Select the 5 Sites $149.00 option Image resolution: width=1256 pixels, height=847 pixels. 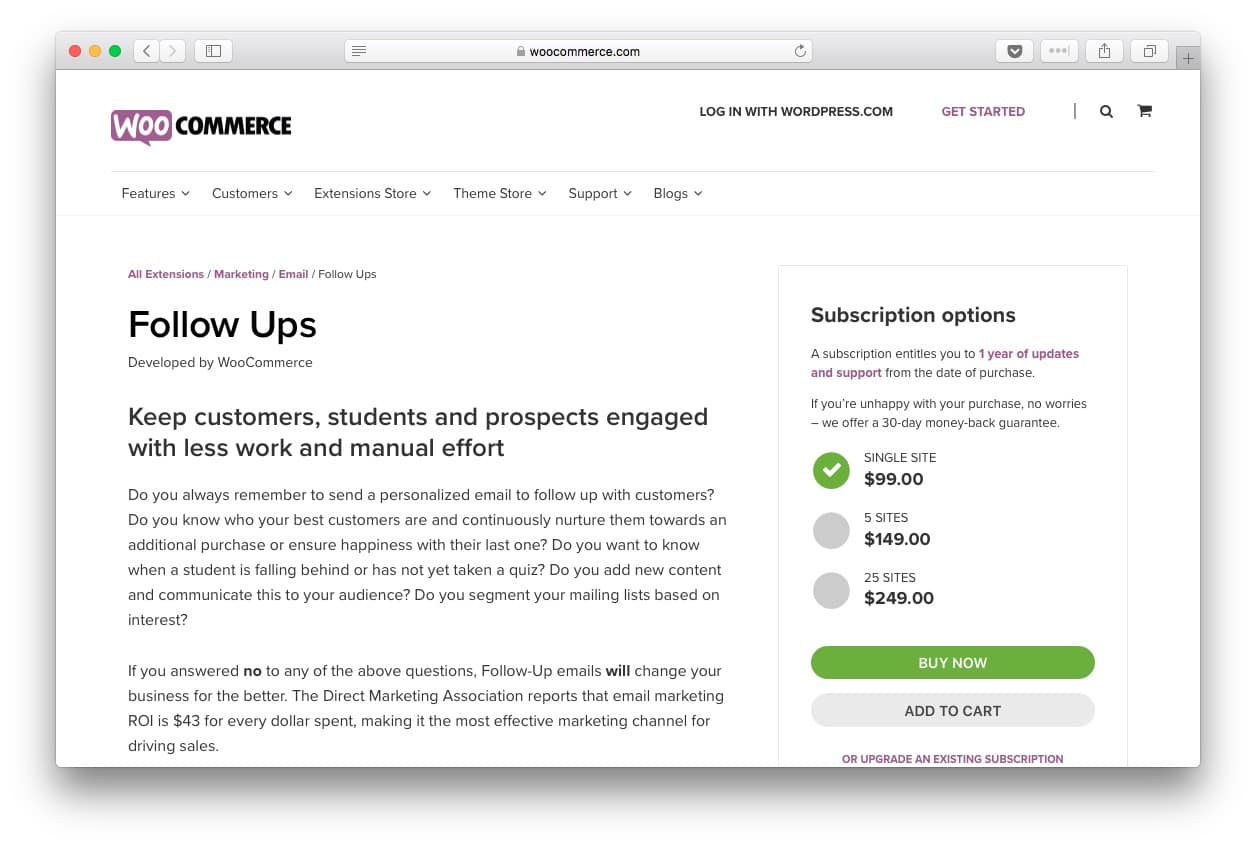pos(831,530)
